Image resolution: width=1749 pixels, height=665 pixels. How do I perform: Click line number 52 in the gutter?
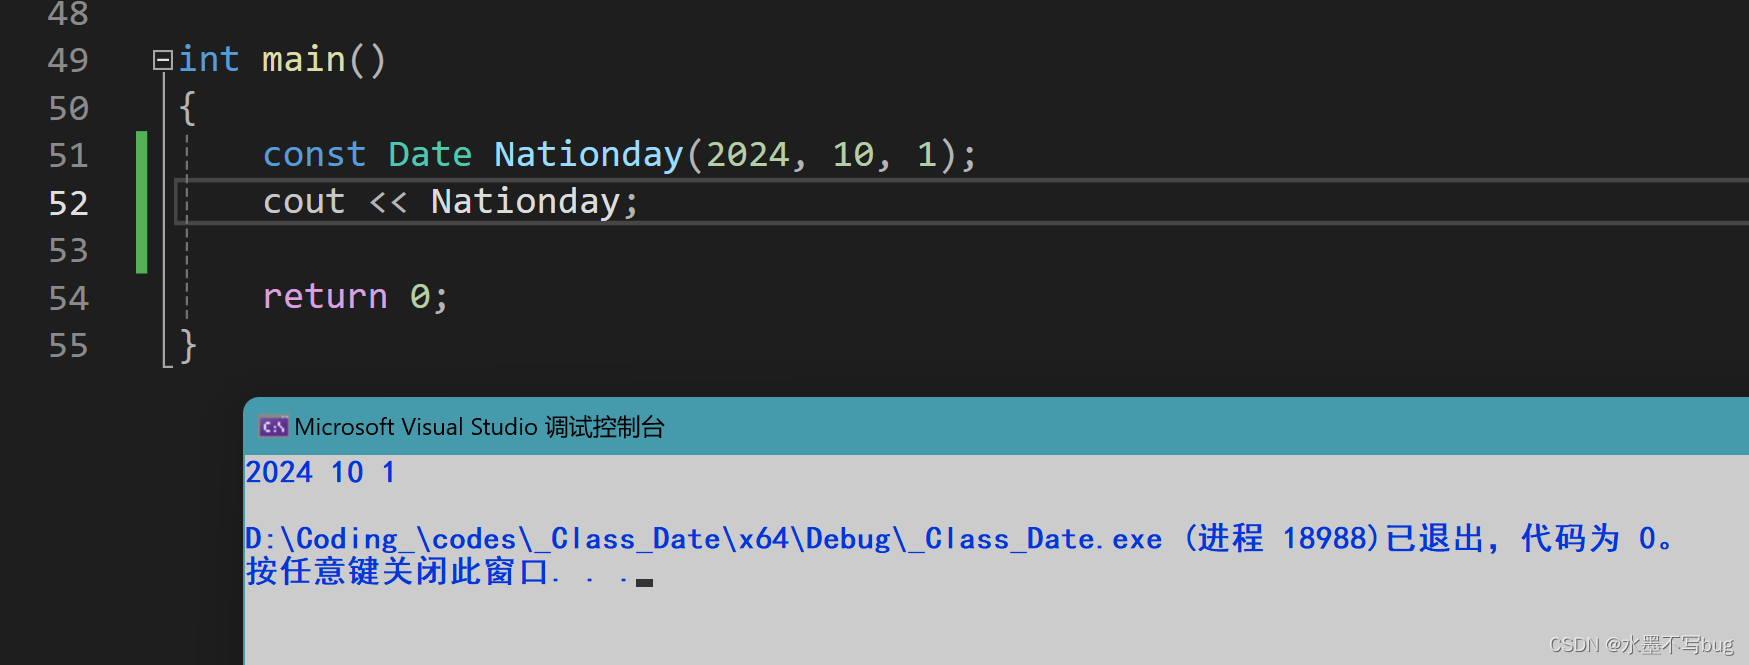pyautogui.click(x=68, y=203)
